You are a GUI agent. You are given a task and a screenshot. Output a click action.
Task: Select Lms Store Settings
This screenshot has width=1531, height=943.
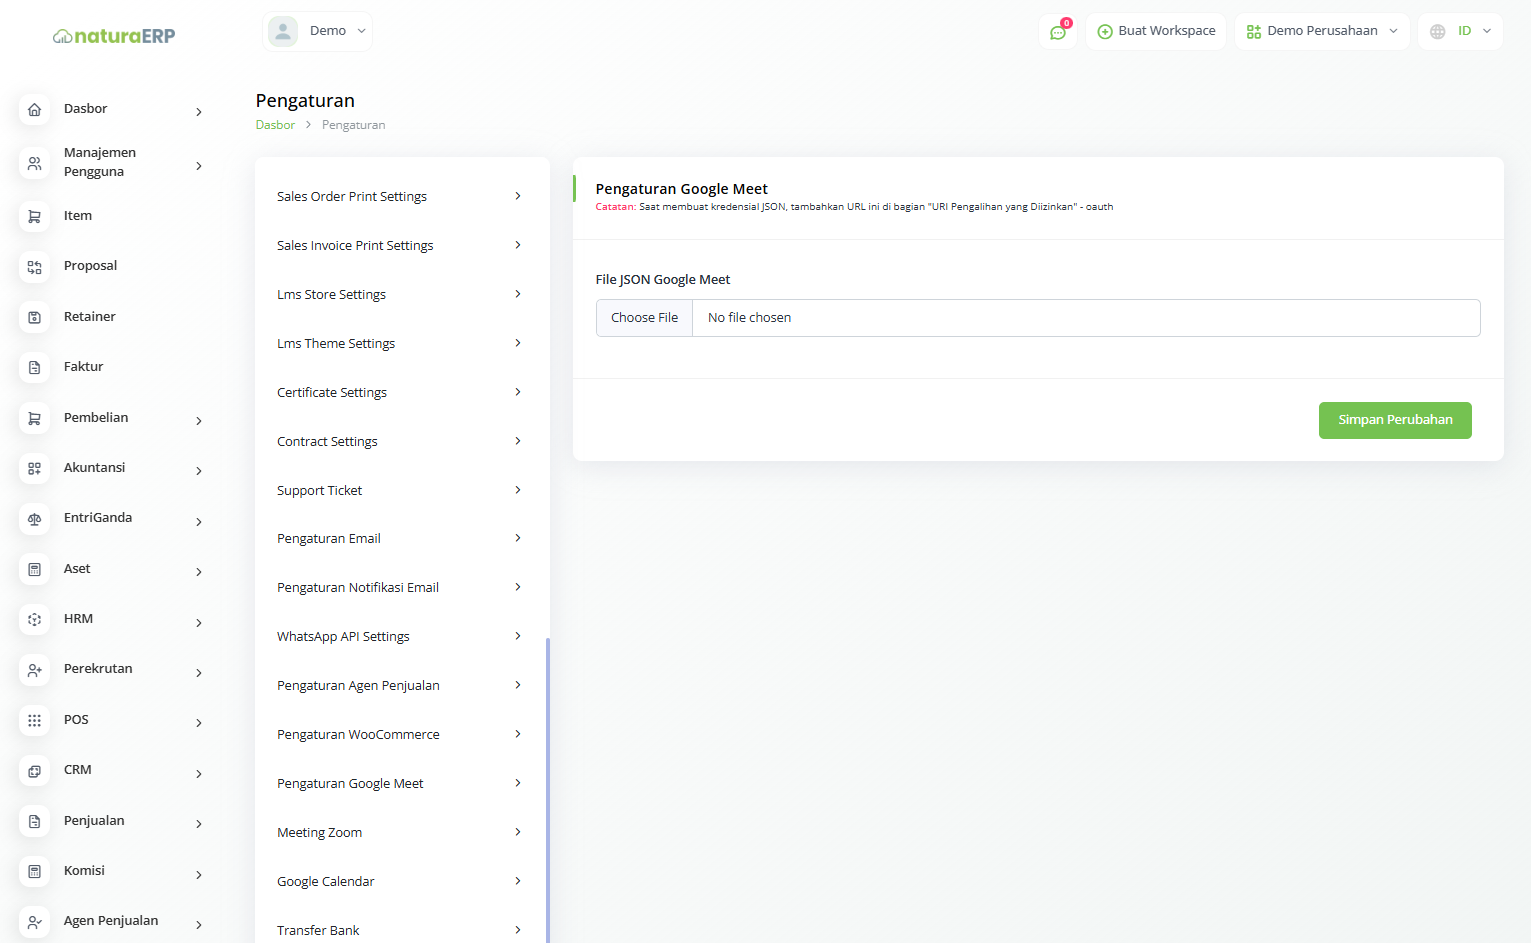[400, 294]
